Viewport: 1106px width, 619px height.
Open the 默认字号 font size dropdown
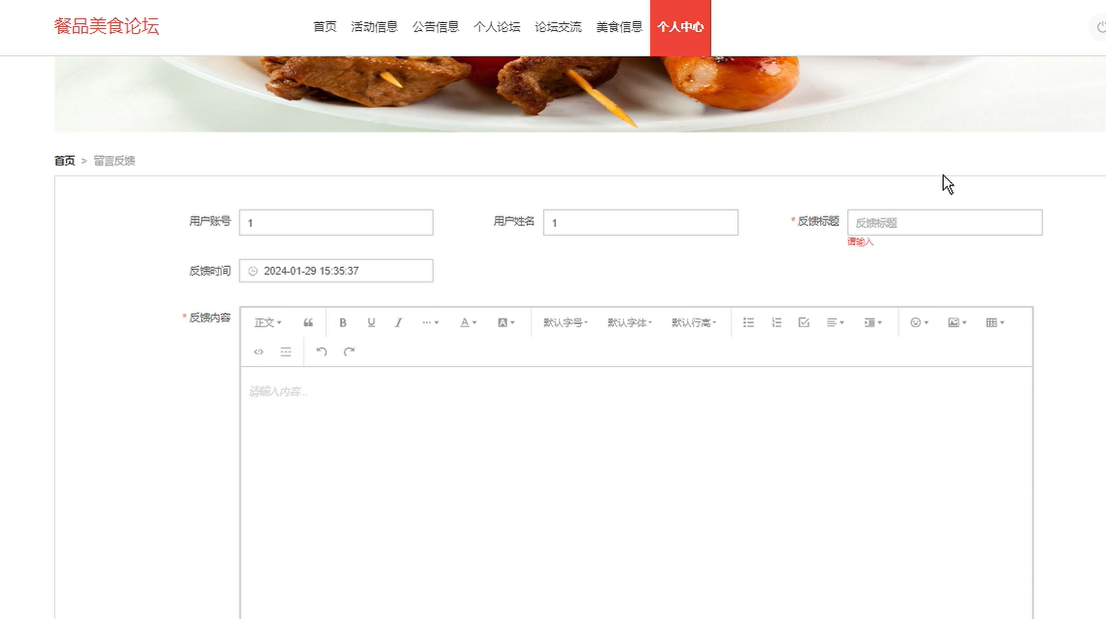coord(565,322)
